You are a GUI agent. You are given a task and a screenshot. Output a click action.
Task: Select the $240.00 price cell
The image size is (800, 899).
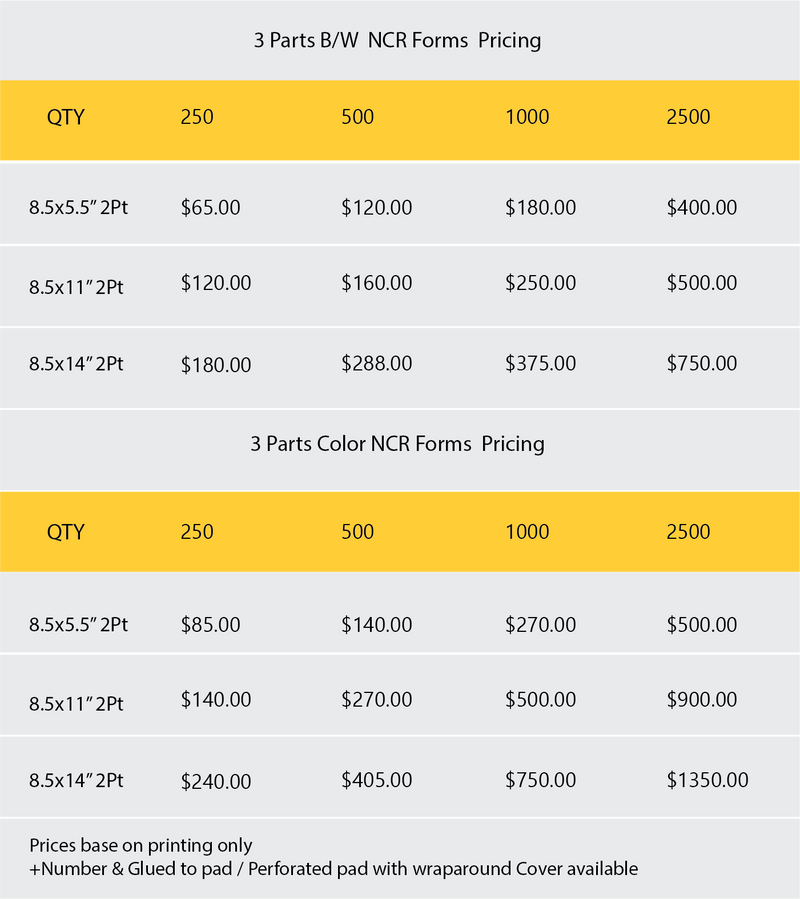[215, 781]
